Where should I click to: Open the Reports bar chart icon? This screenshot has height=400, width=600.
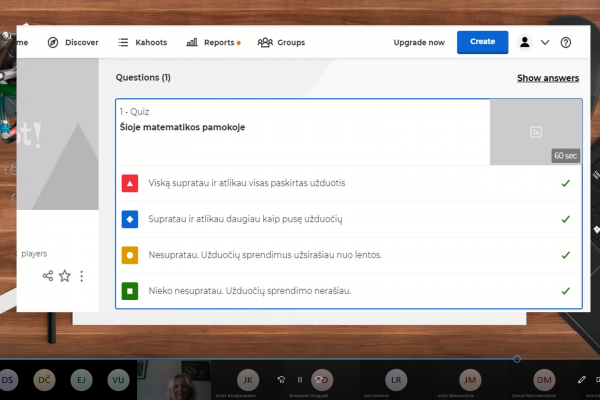click(192, 42)
